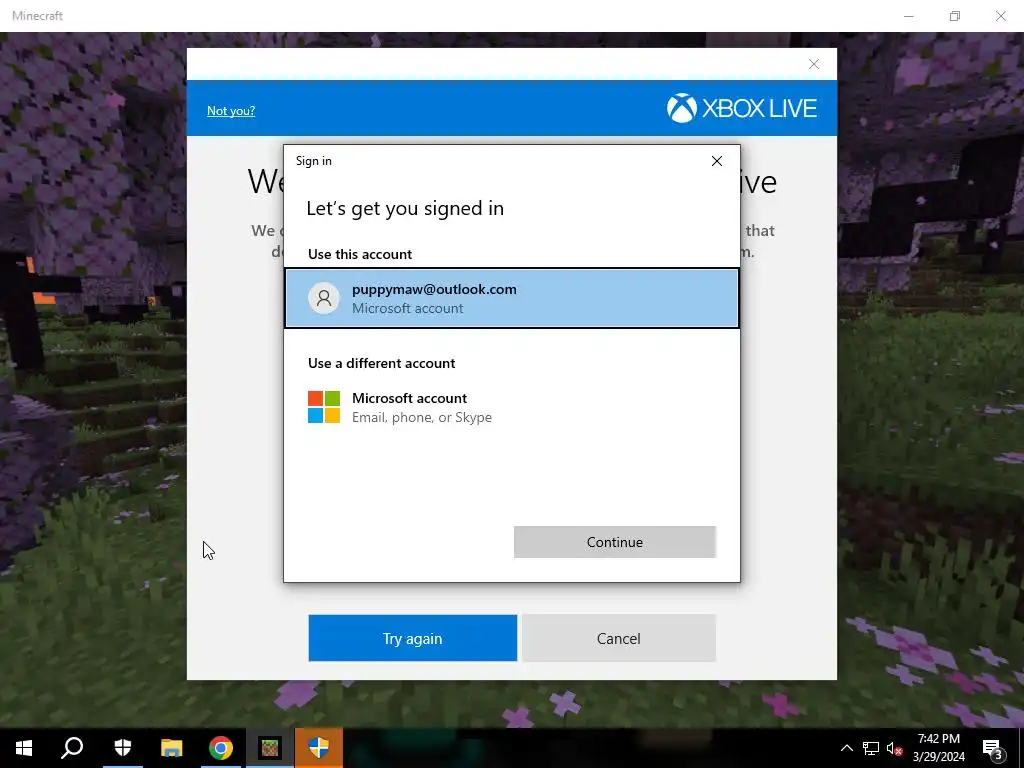This screenshot has height=768, width=1024.
Task: Show hidden system tray icons
Action: click(x=846, y=748)
